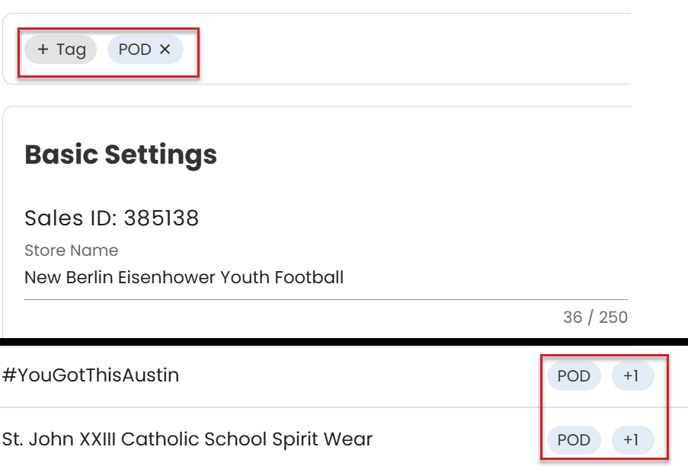Click the Store Name field label

tap(71, 250)
